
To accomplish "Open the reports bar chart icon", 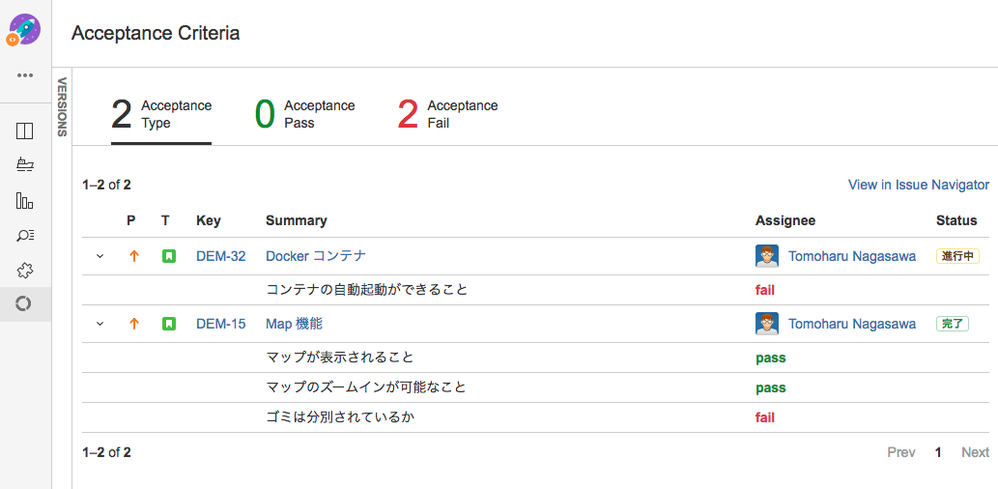I will click(24, 202).
